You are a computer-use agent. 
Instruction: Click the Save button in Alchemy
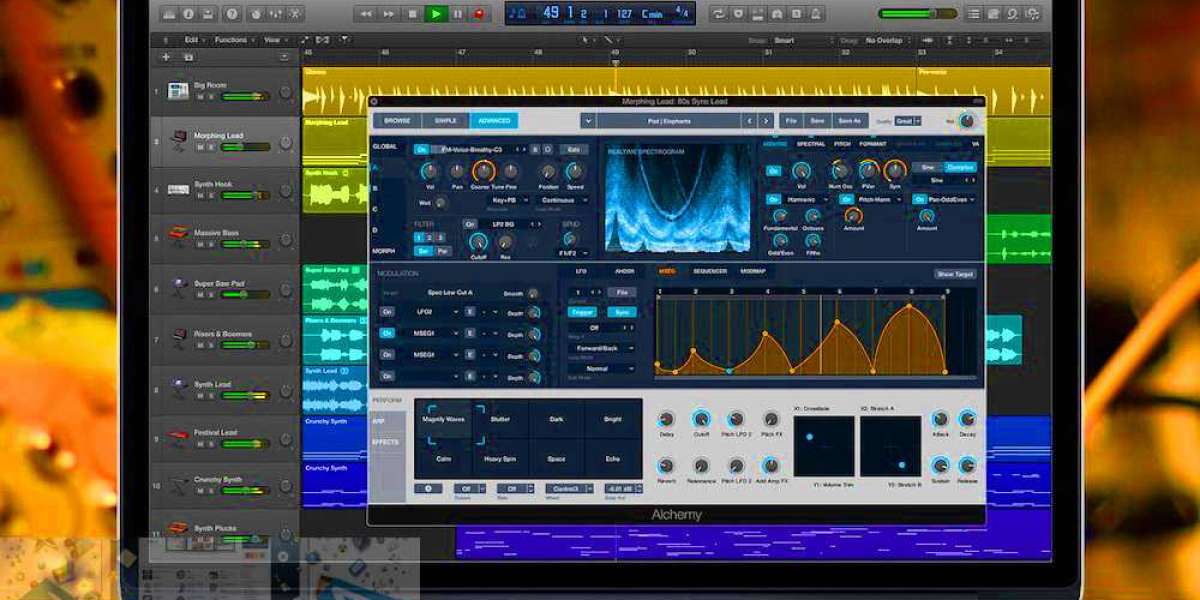[817, 120]
